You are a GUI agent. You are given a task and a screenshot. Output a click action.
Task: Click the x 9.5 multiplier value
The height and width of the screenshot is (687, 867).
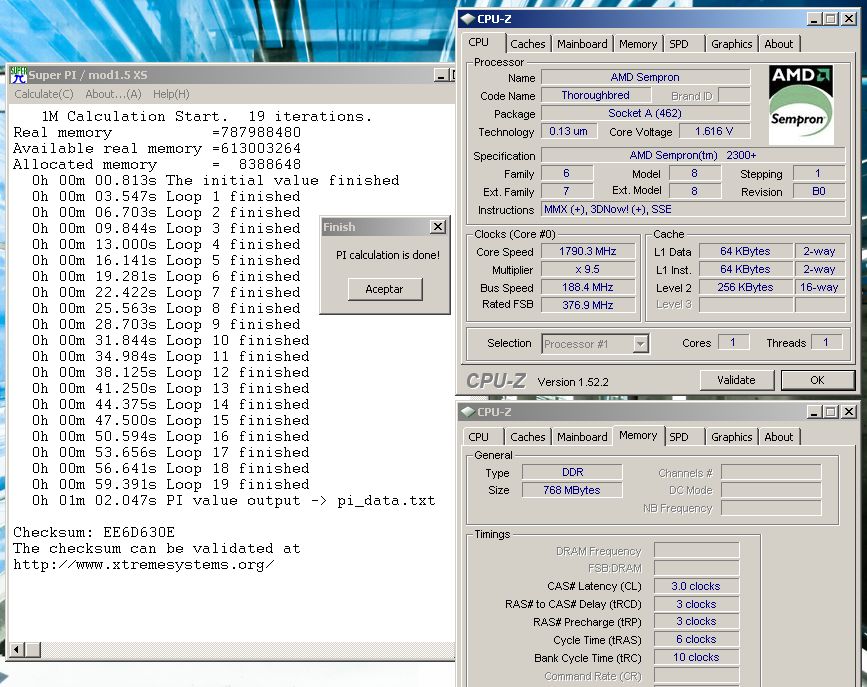588,269
